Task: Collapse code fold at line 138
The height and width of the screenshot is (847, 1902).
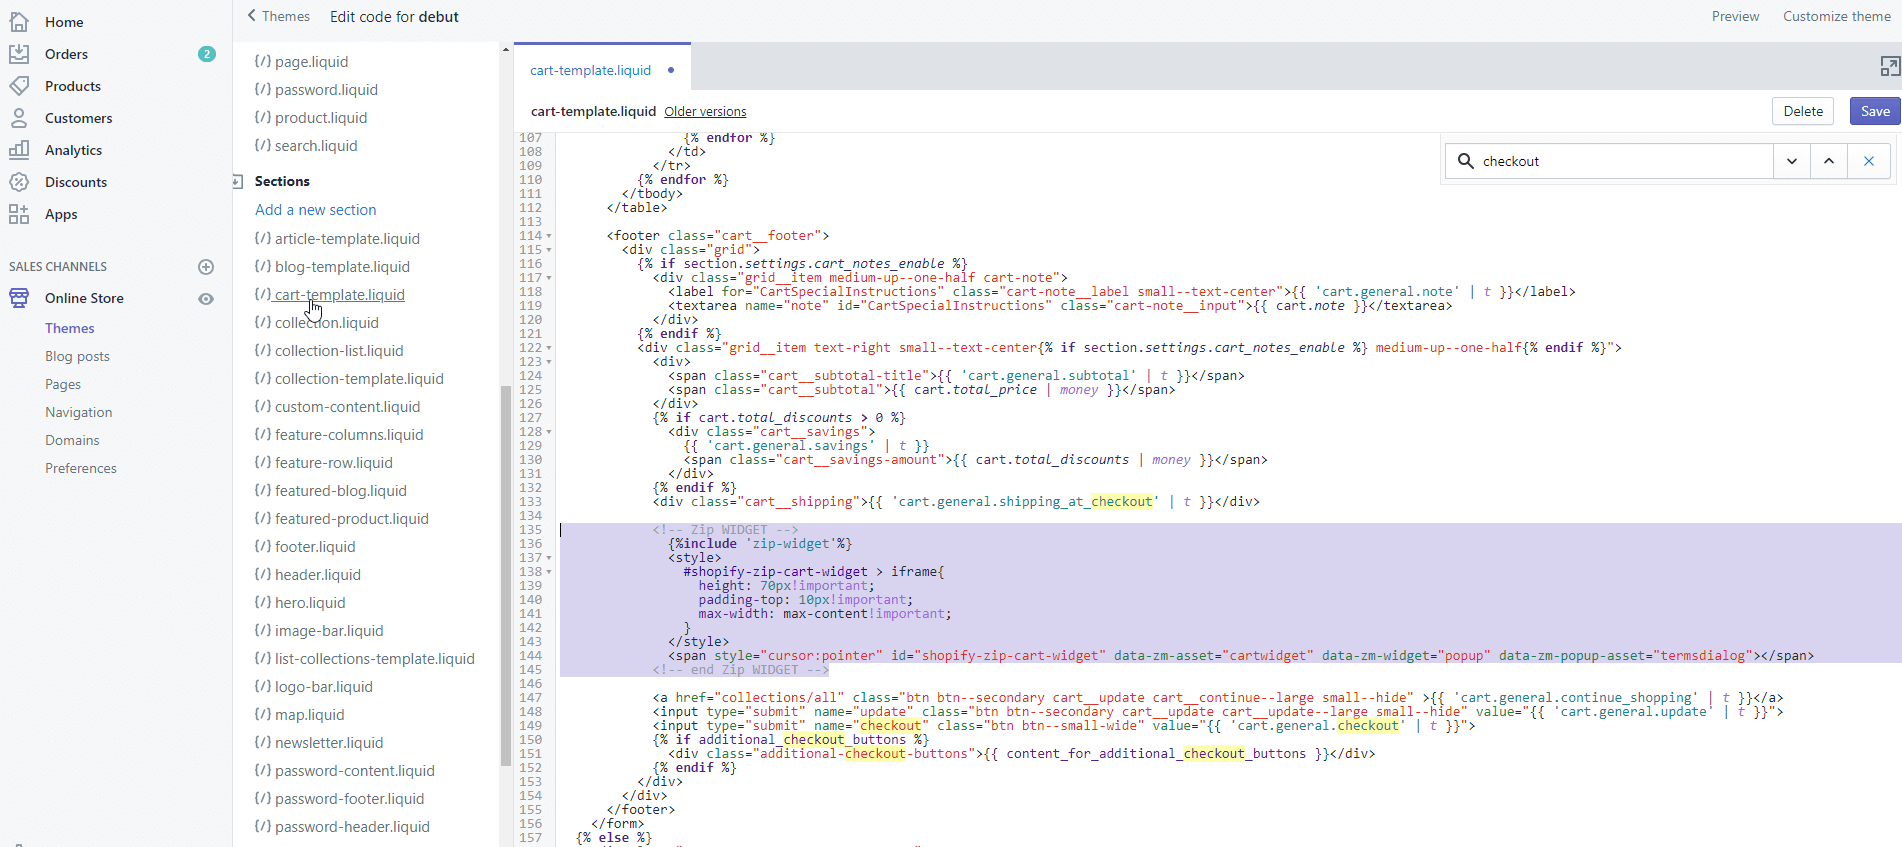Action: tap(549, 572)
